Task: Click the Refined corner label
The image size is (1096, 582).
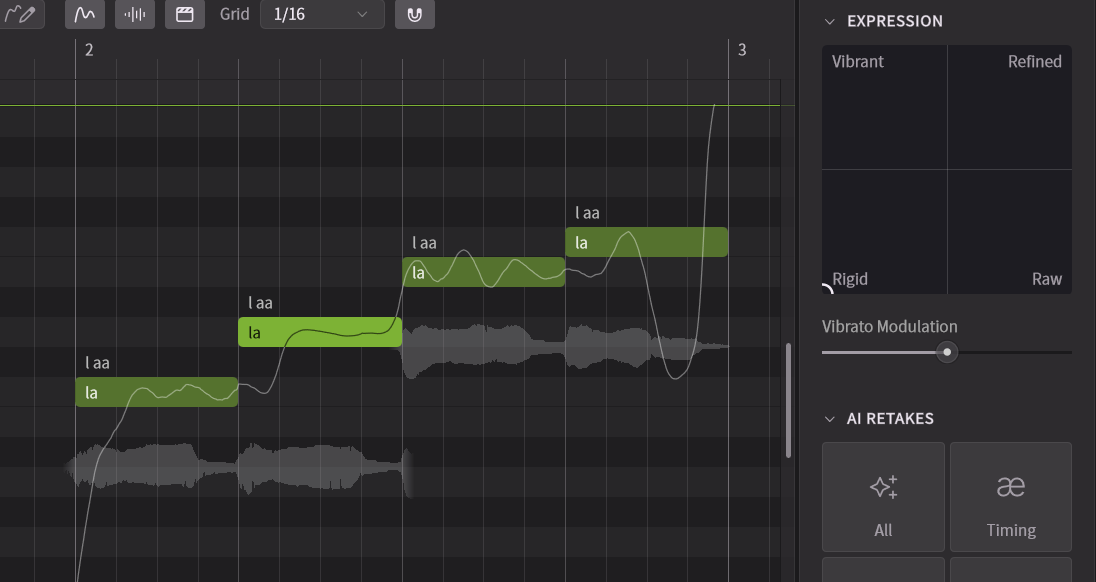Action: point(1034,61)
